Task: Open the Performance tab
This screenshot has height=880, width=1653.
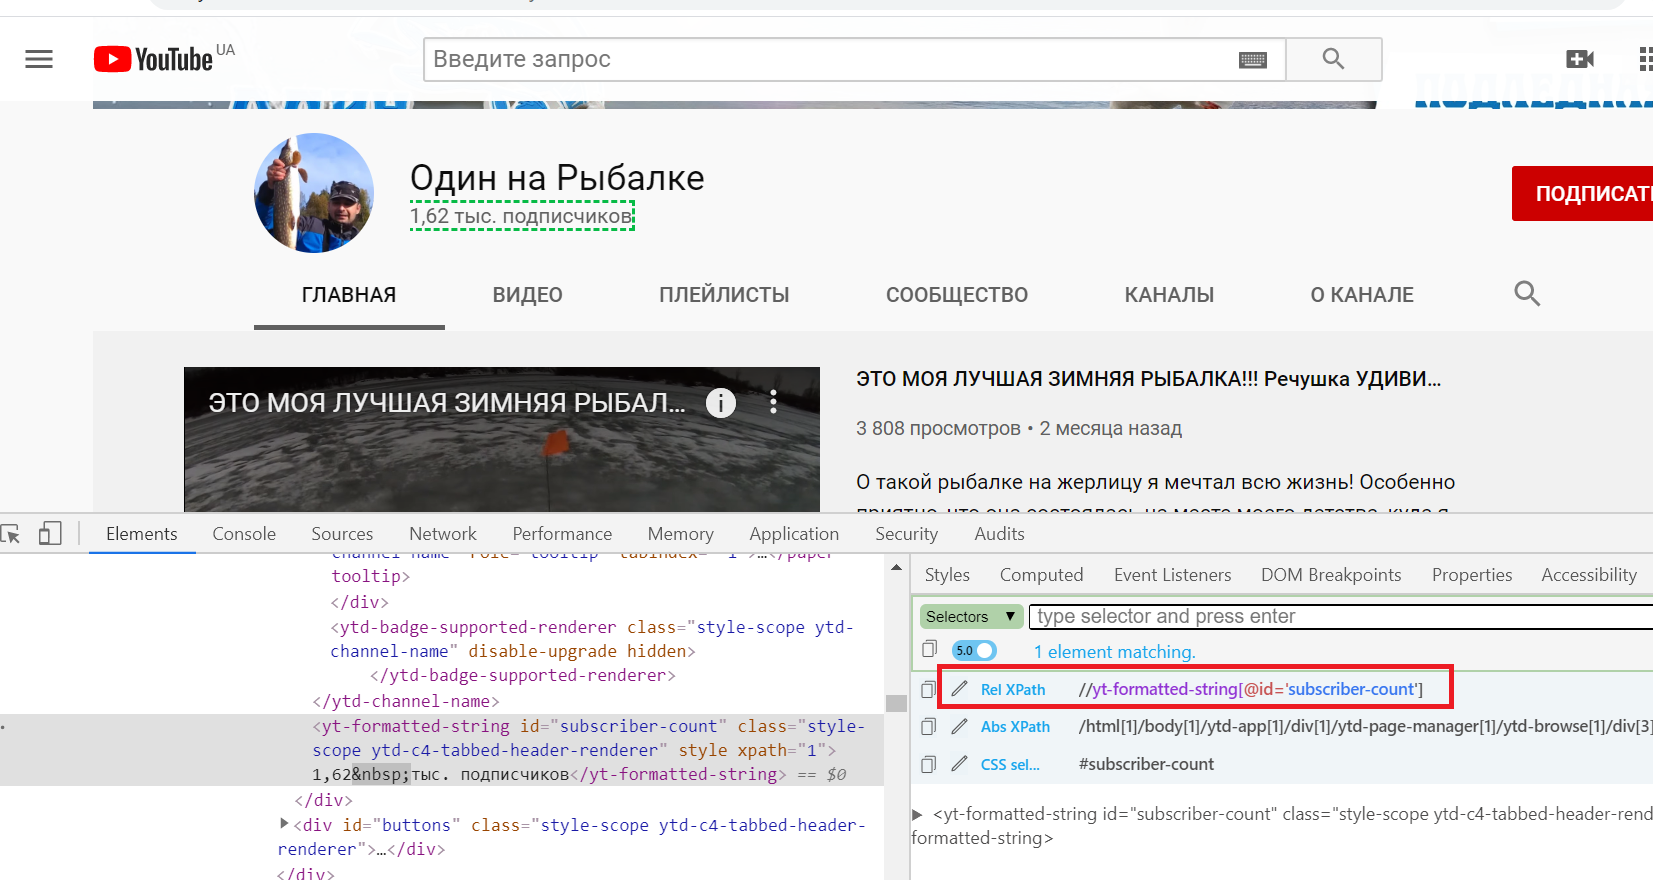Action: coord(562,534)
